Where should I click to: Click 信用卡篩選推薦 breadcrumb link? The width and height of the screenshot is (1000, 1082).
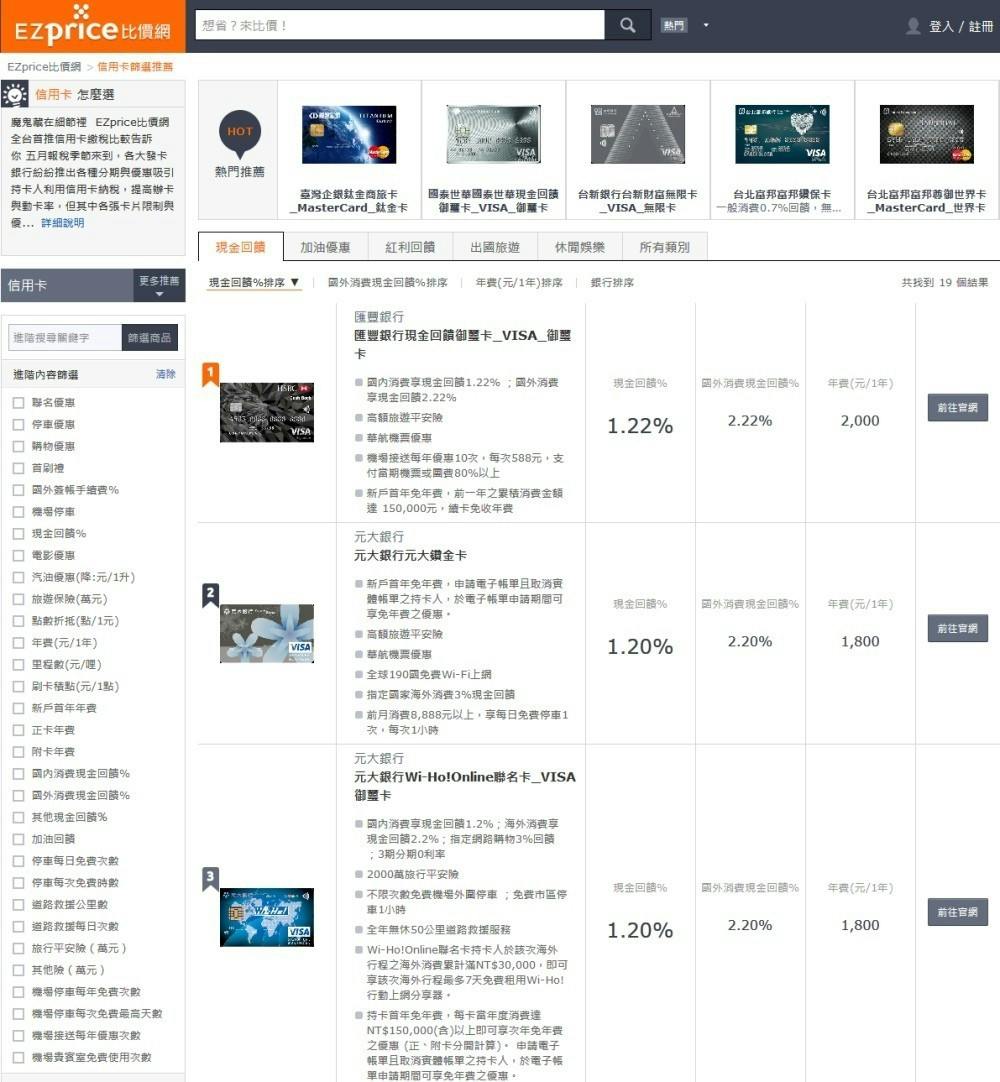[135, 67]
